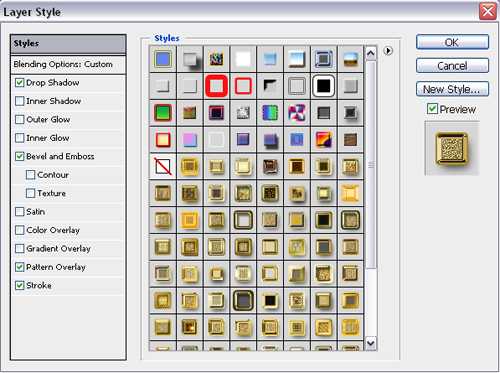Enable the Satin effect checkbox
Screen dimensions: 500x373
tap(20, 211)
